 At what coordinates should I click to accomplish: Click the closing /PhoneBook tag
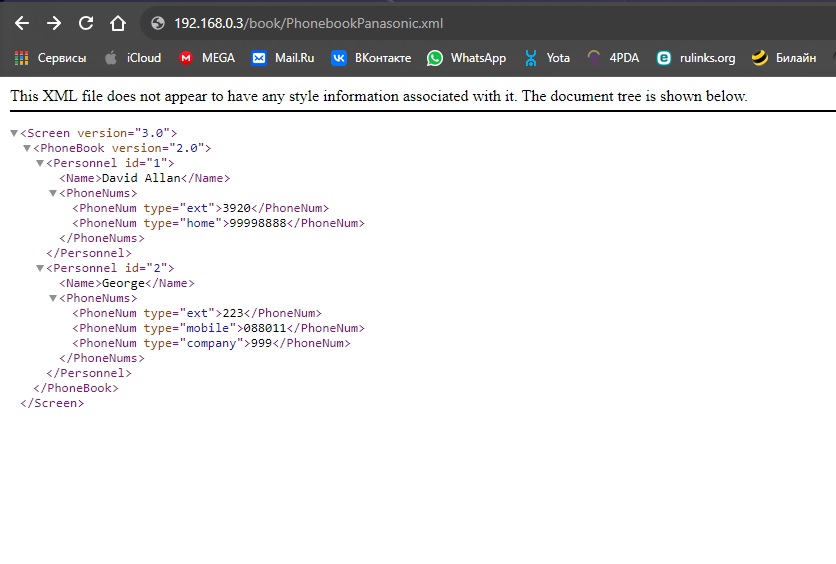[76, 388]
